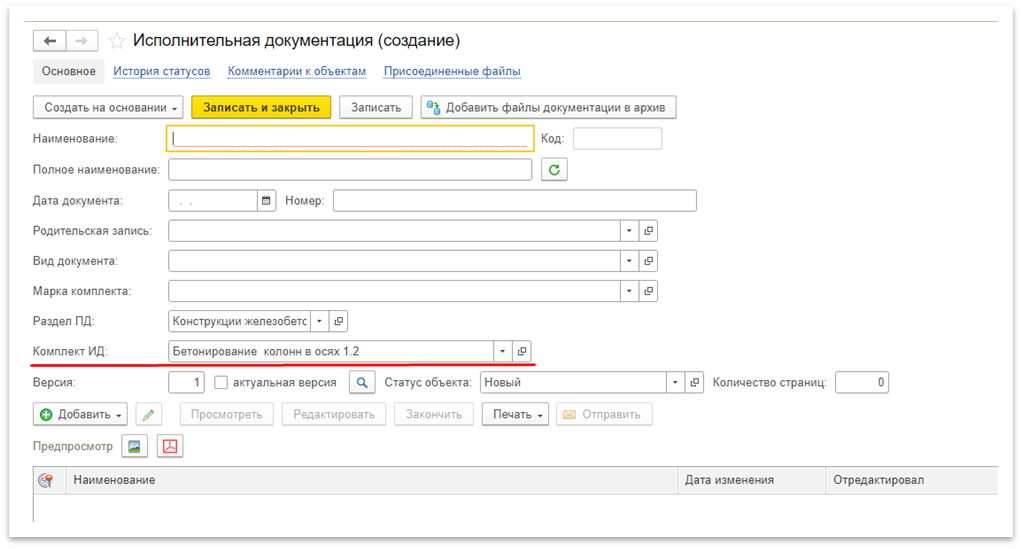Viewport: 1022px width, 549px height.
Task: Click the magnifier icon next to version
Action: coord(362,383)
